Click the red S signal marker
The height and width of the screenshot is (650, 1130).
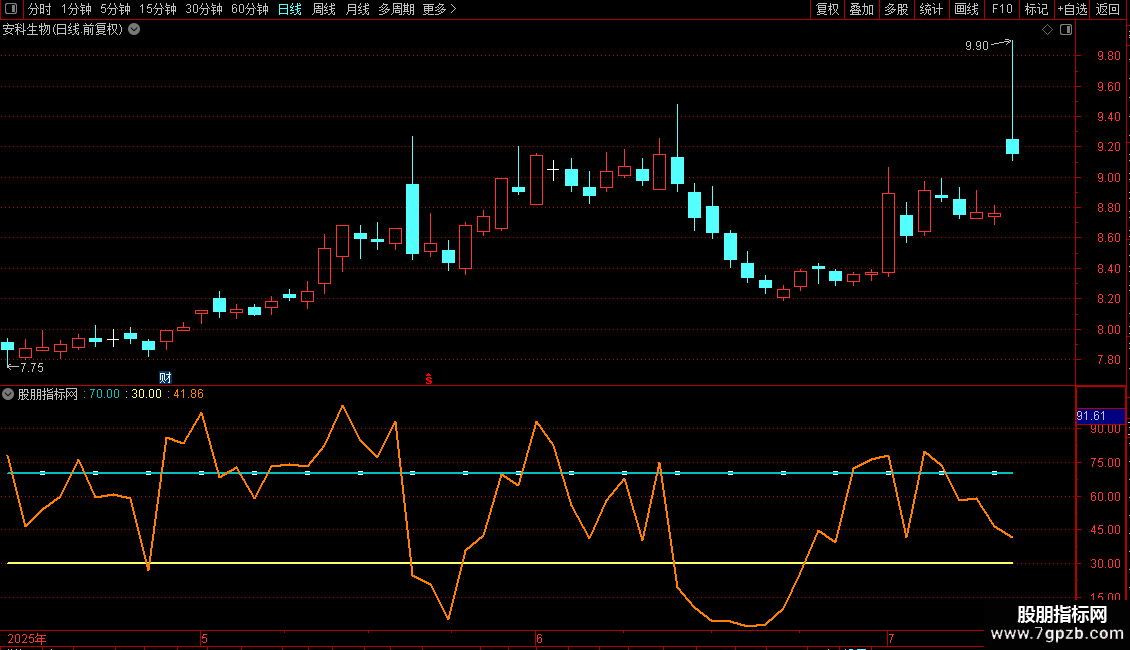429,379
